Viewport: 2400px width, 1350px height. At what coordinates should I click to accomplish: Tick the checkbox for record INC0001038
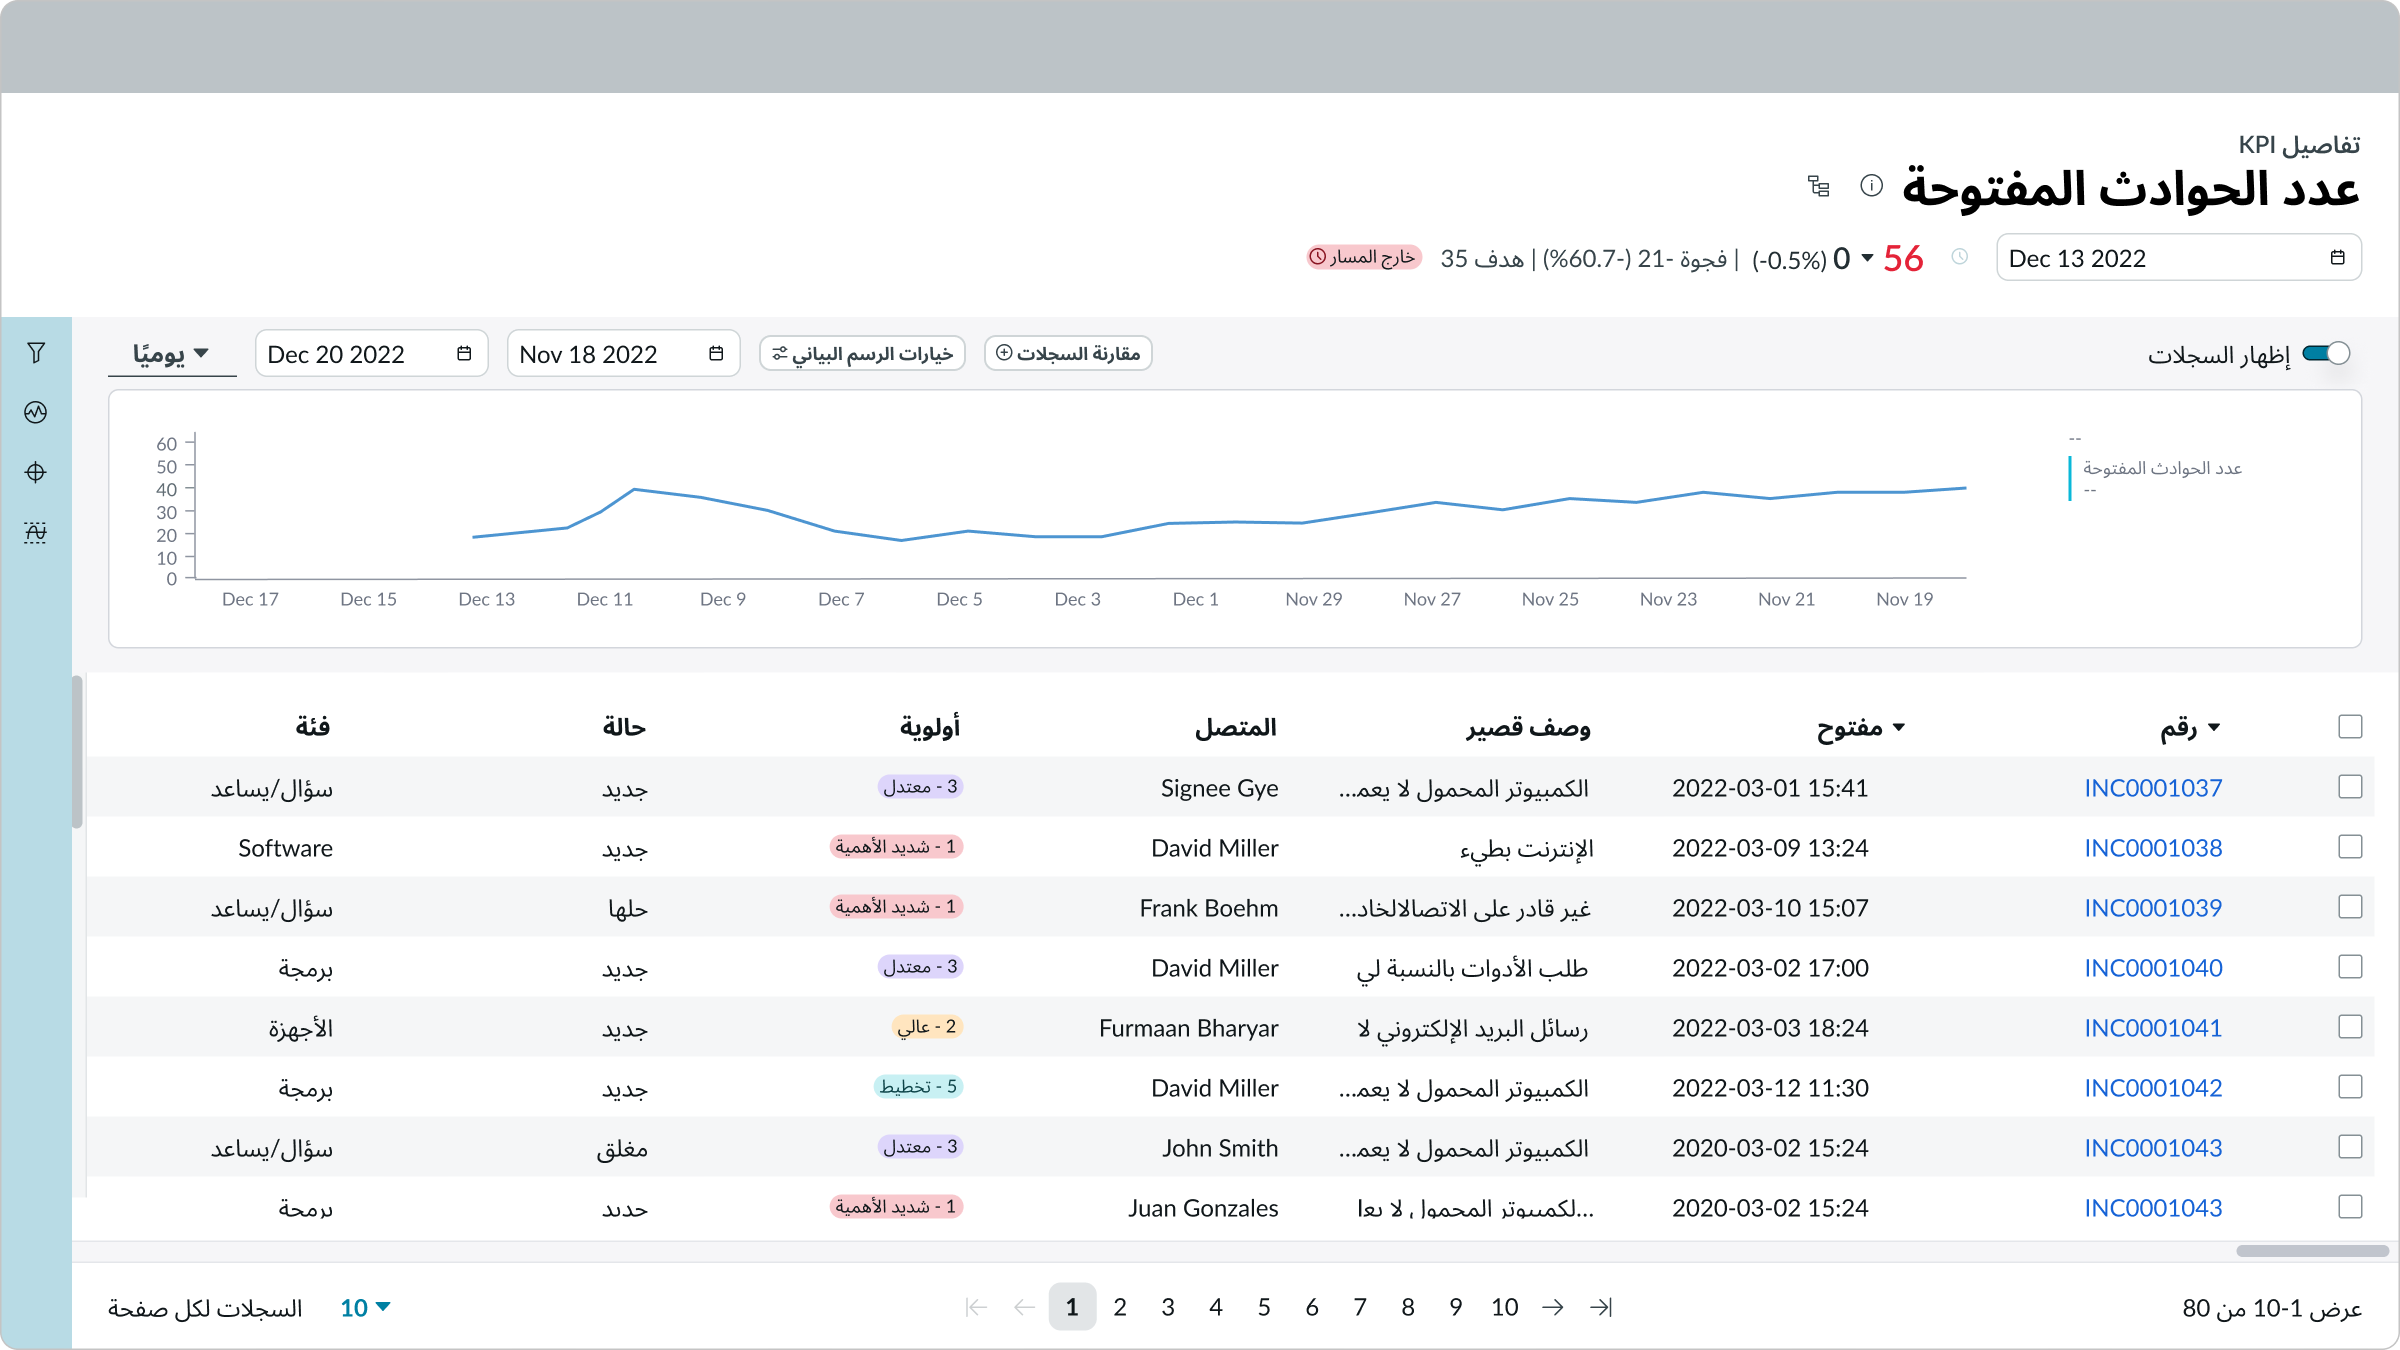(2351, 847)
